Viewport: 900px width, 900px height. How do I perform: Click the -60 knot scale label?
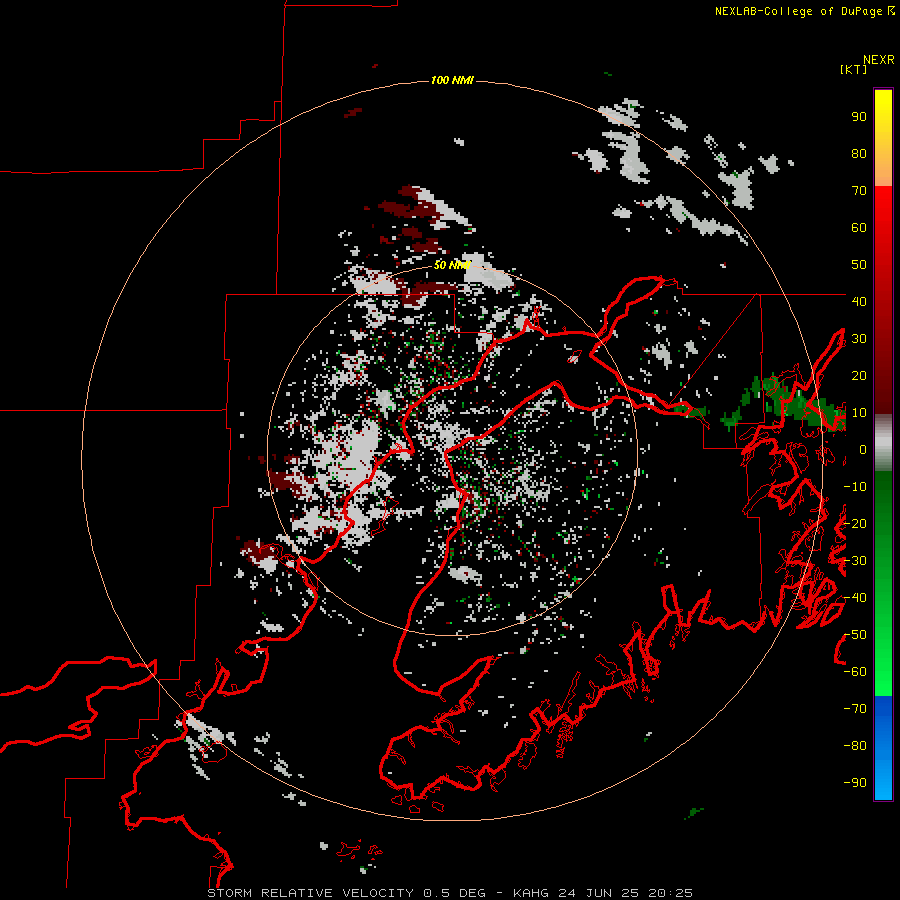click(855, 672)
